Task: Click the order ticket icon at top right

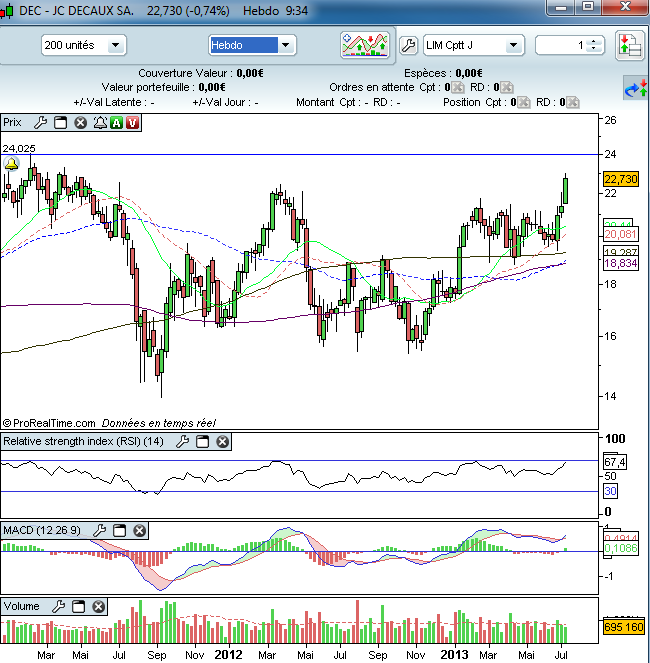Action: (x=629, y=45)
